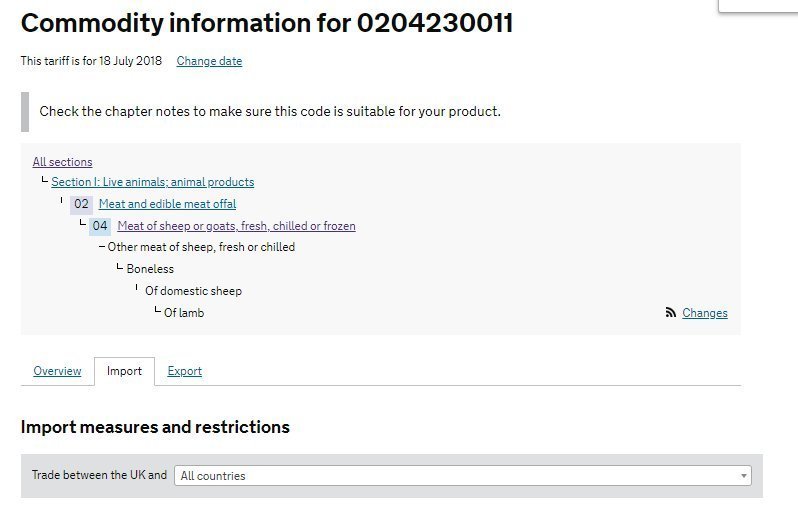Open the All sections link

[63, 162]
